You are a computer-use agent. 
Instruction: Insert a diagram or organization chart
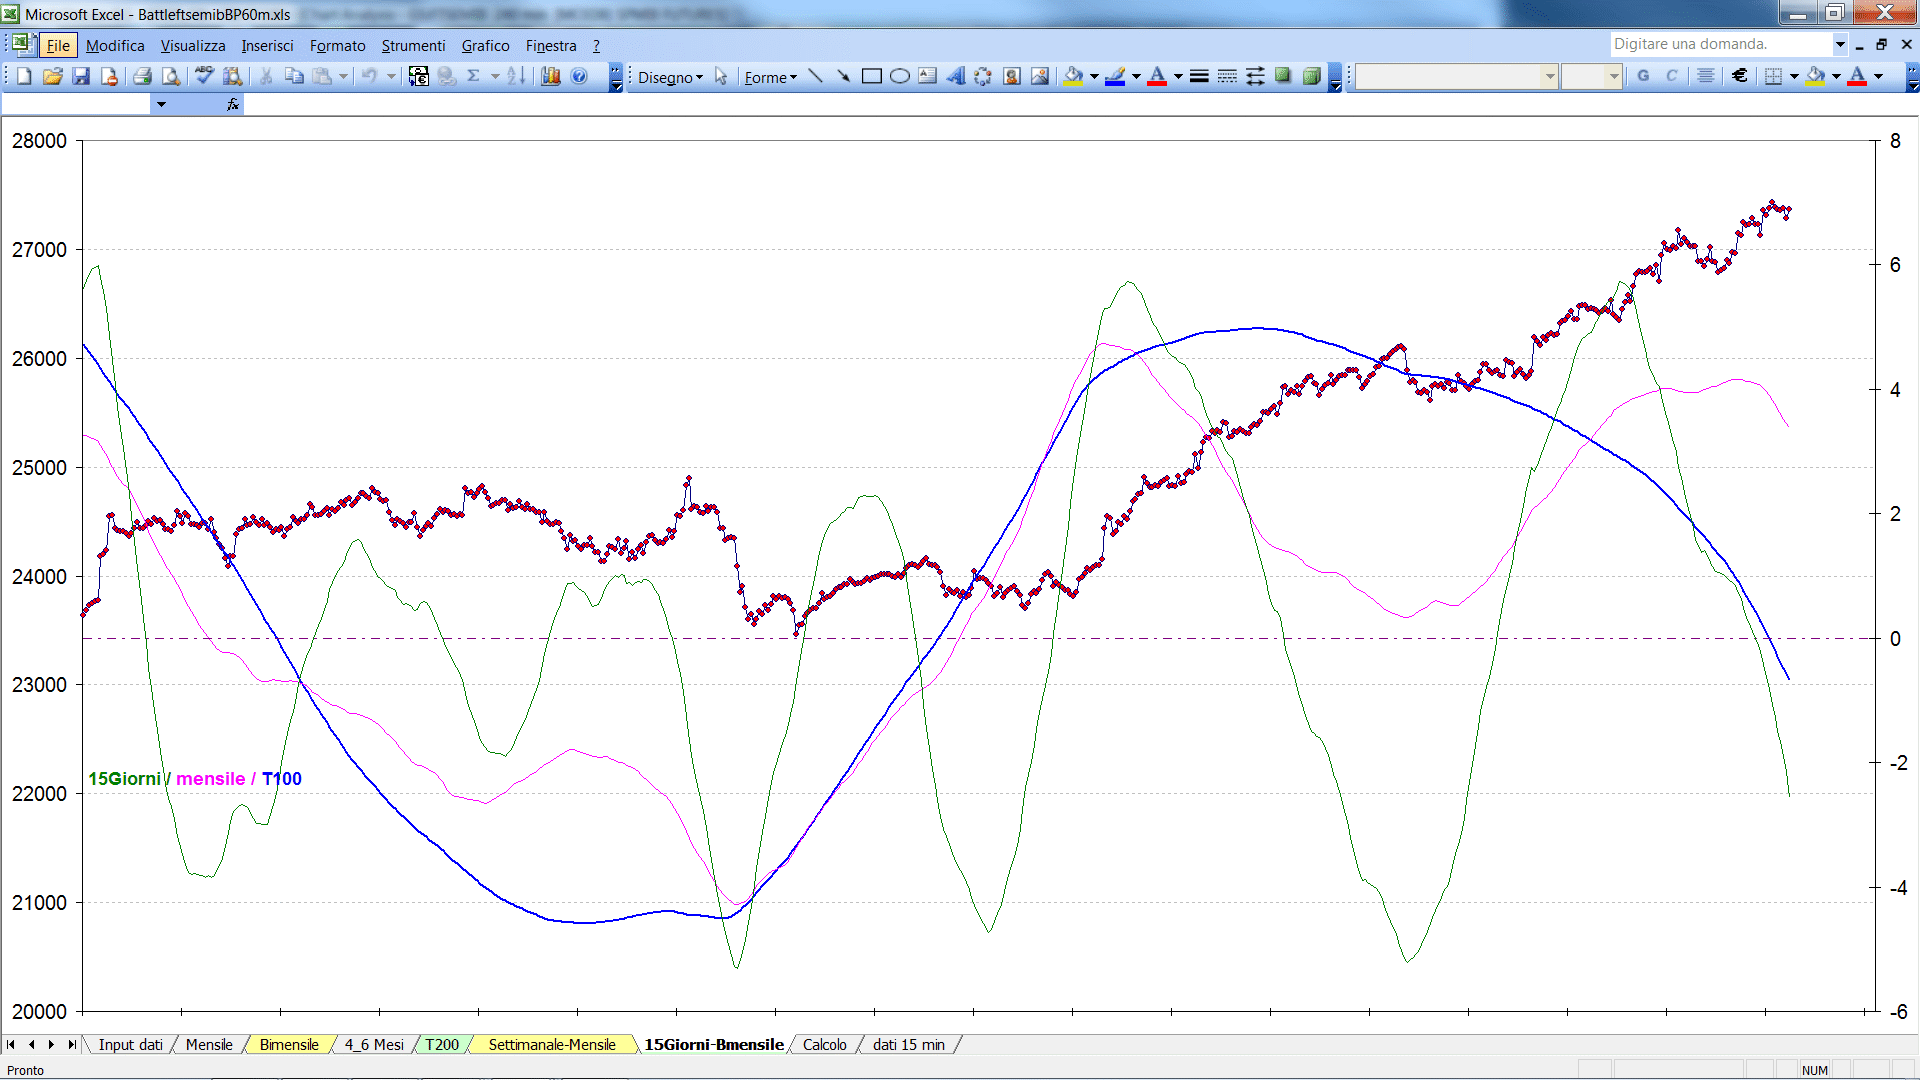coord(983,76)
